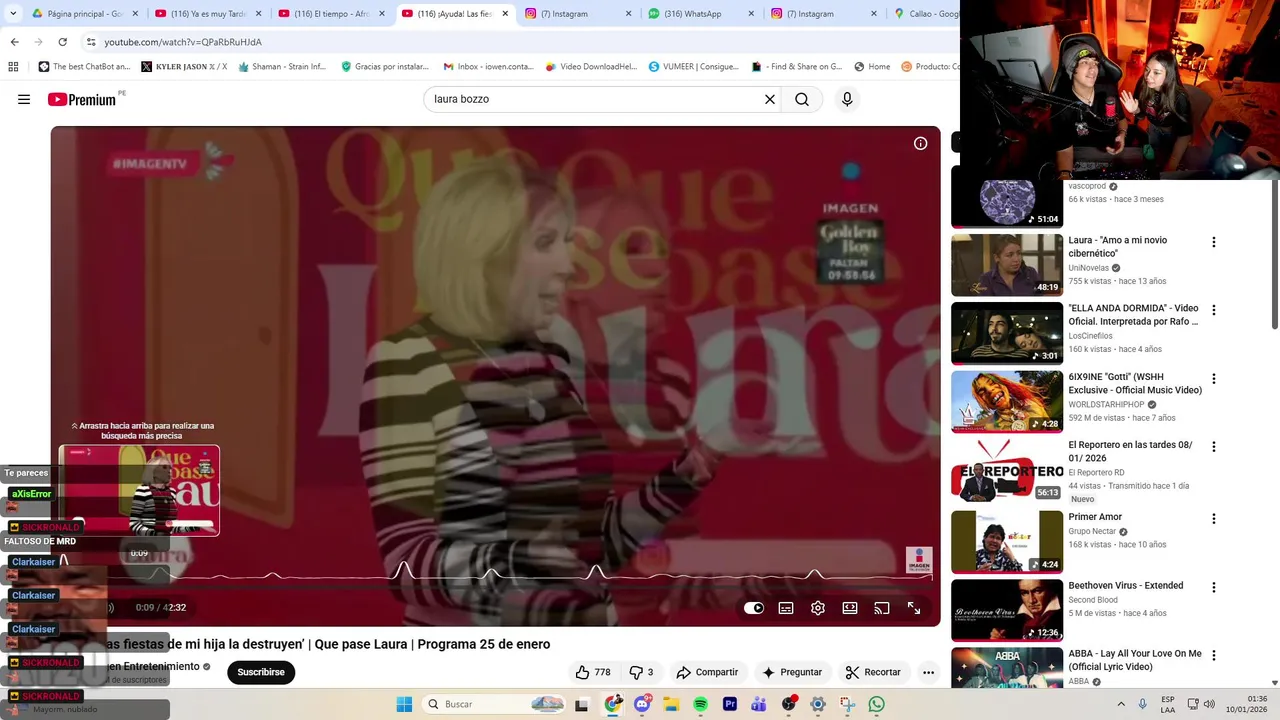Clear the laura bozzo search text
The image size is (1280, 720).
tap(770, 99)
